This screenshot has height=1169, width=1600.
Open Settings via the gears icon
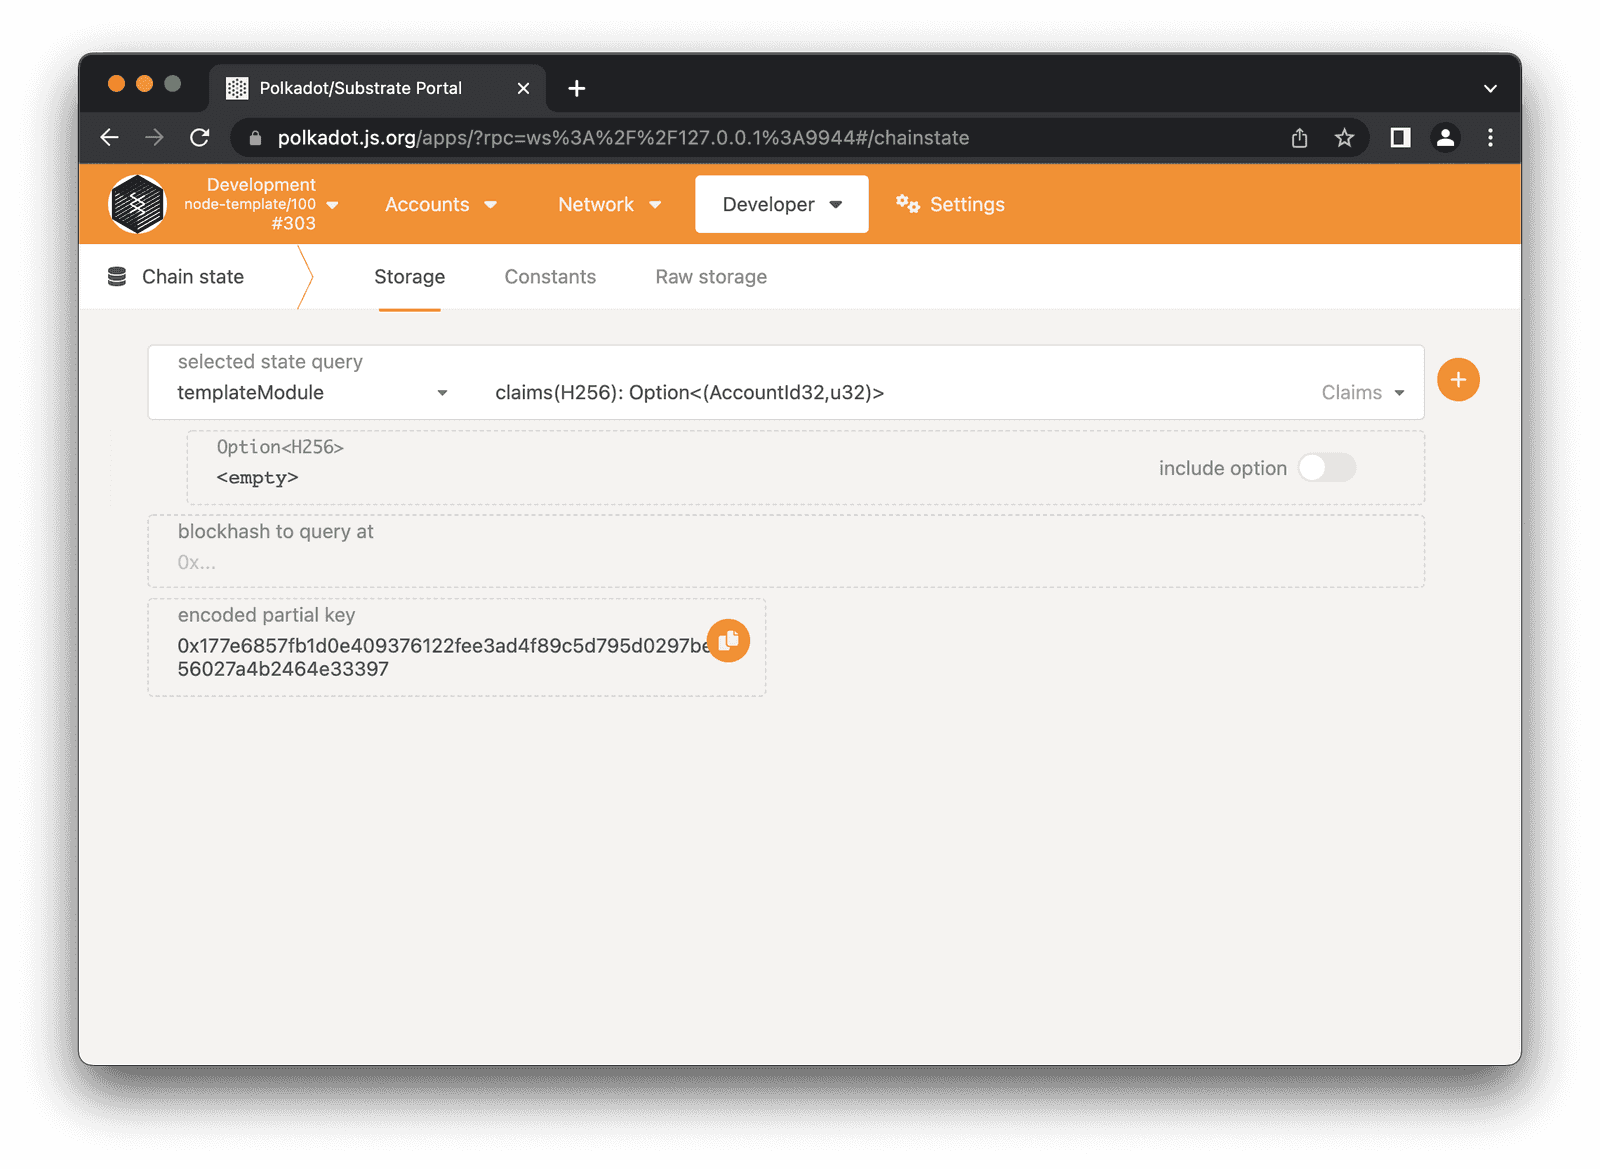(x=908, y=204)
